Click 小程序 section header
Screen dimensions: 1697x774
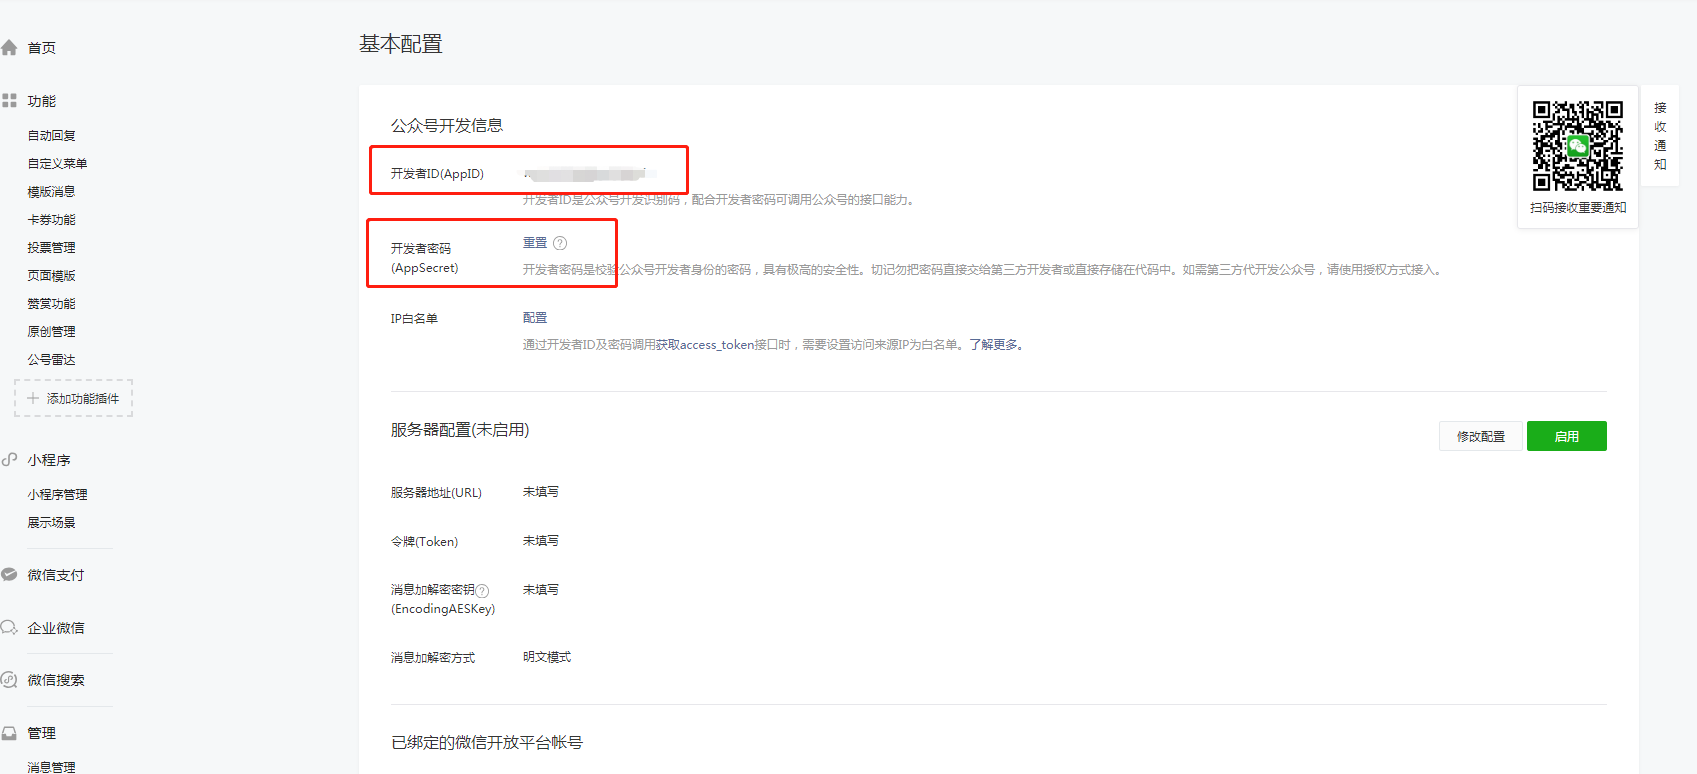[49, 460]
